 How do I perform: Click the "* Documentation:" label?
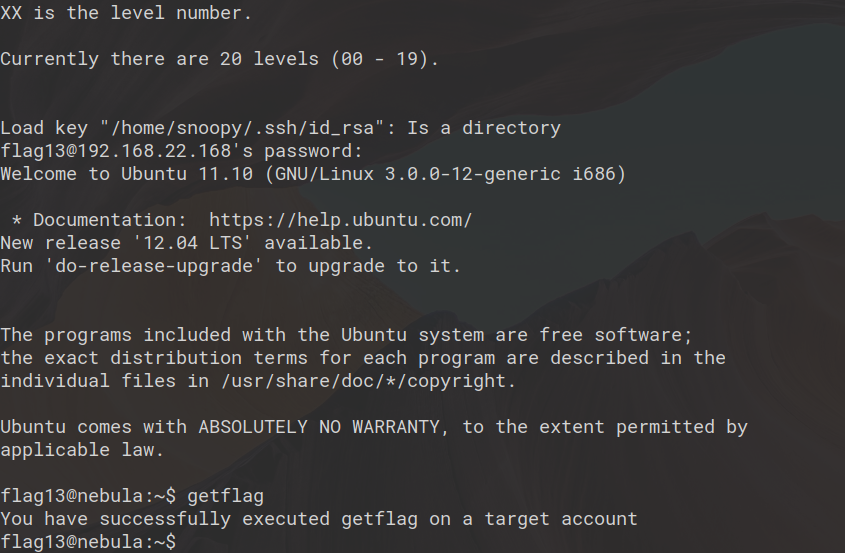[x=99, y=220]
